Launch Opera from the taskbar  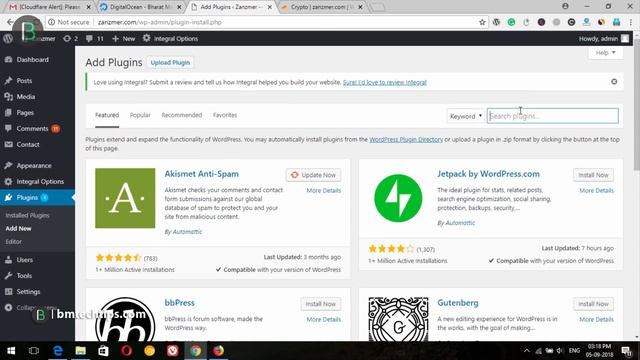pos(126,351)
